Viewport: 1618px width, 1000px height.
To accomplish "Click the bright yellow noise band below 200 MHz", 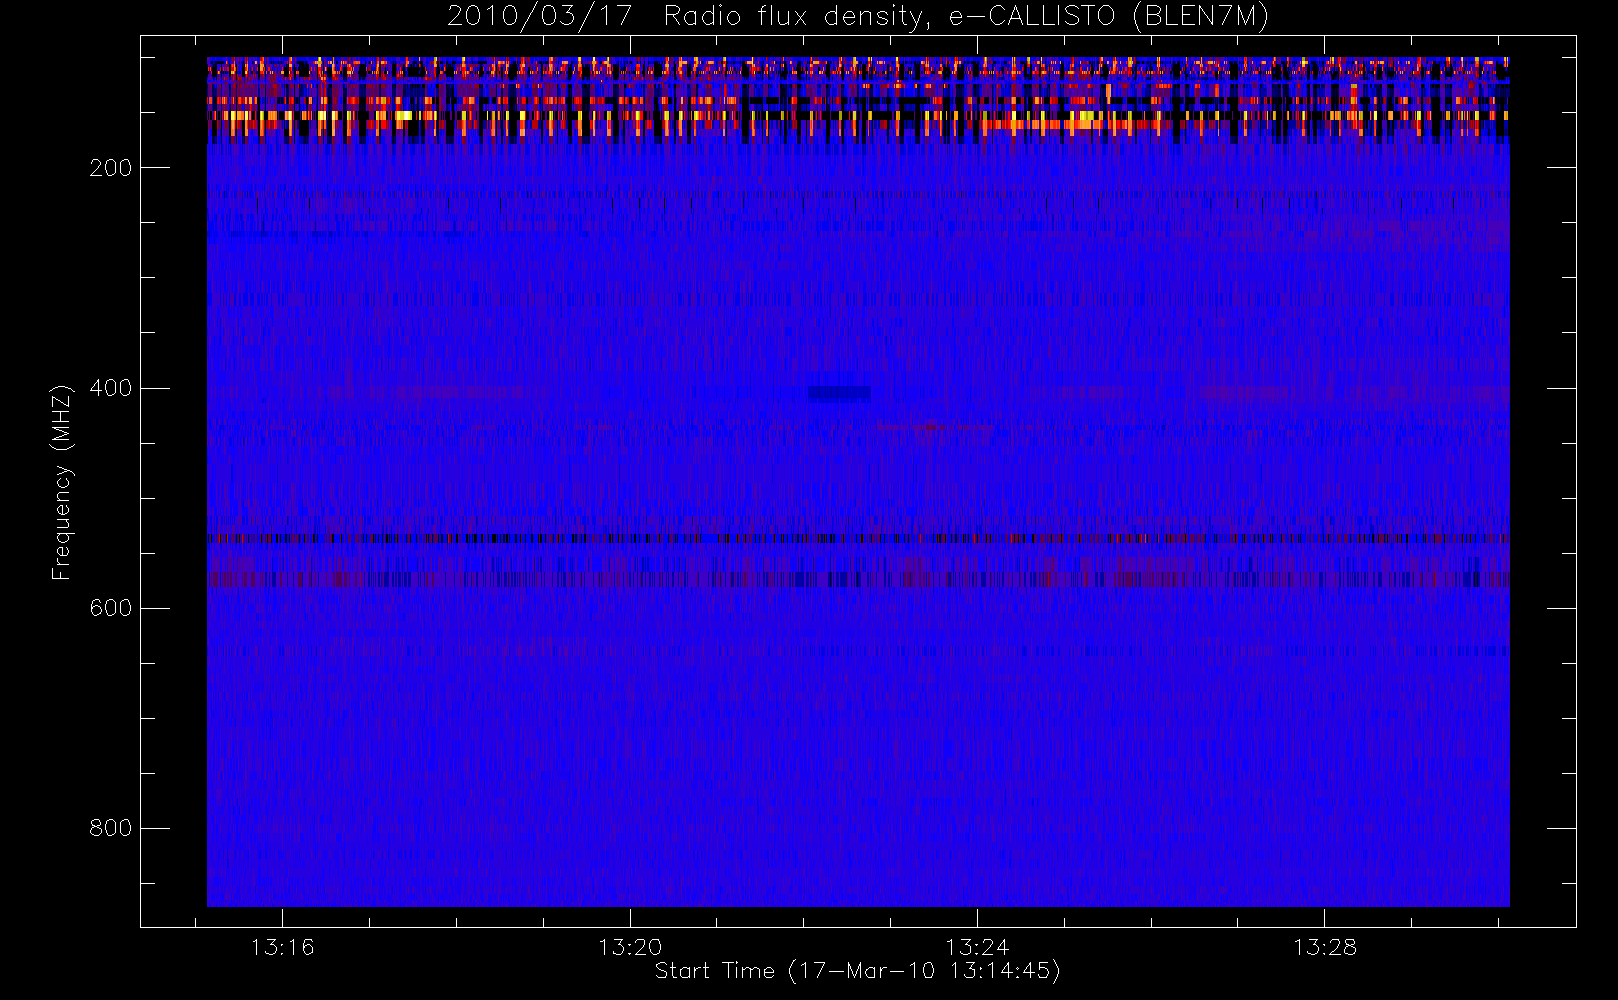I will [x=858, y=121].
